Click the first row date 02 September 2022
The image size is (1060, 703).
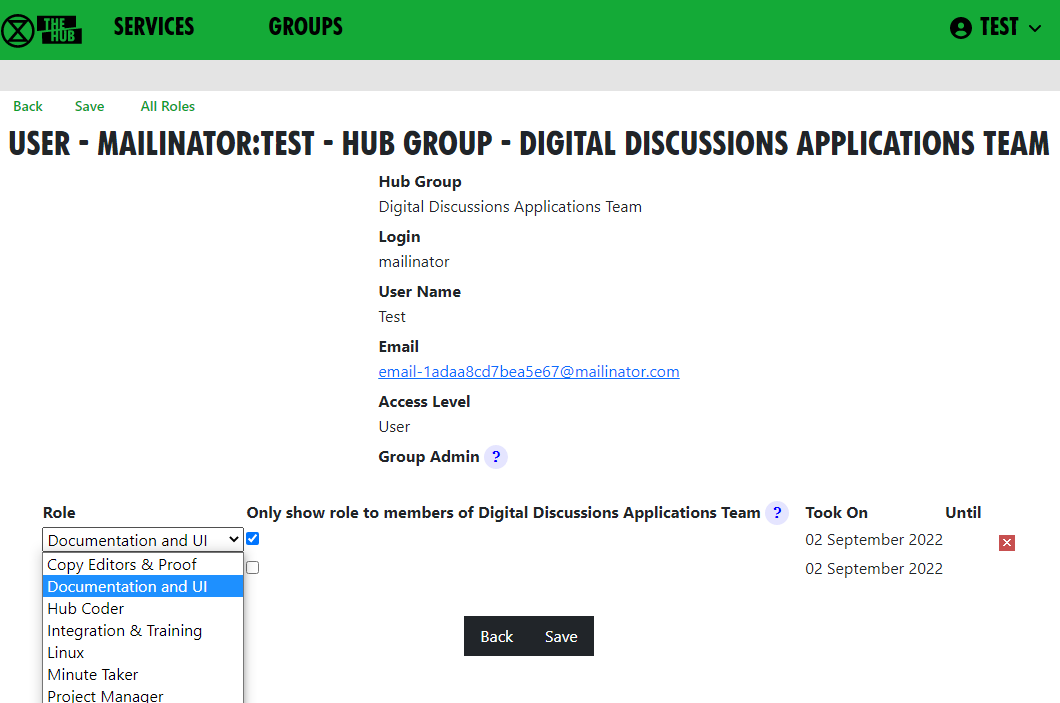point(874,539)
